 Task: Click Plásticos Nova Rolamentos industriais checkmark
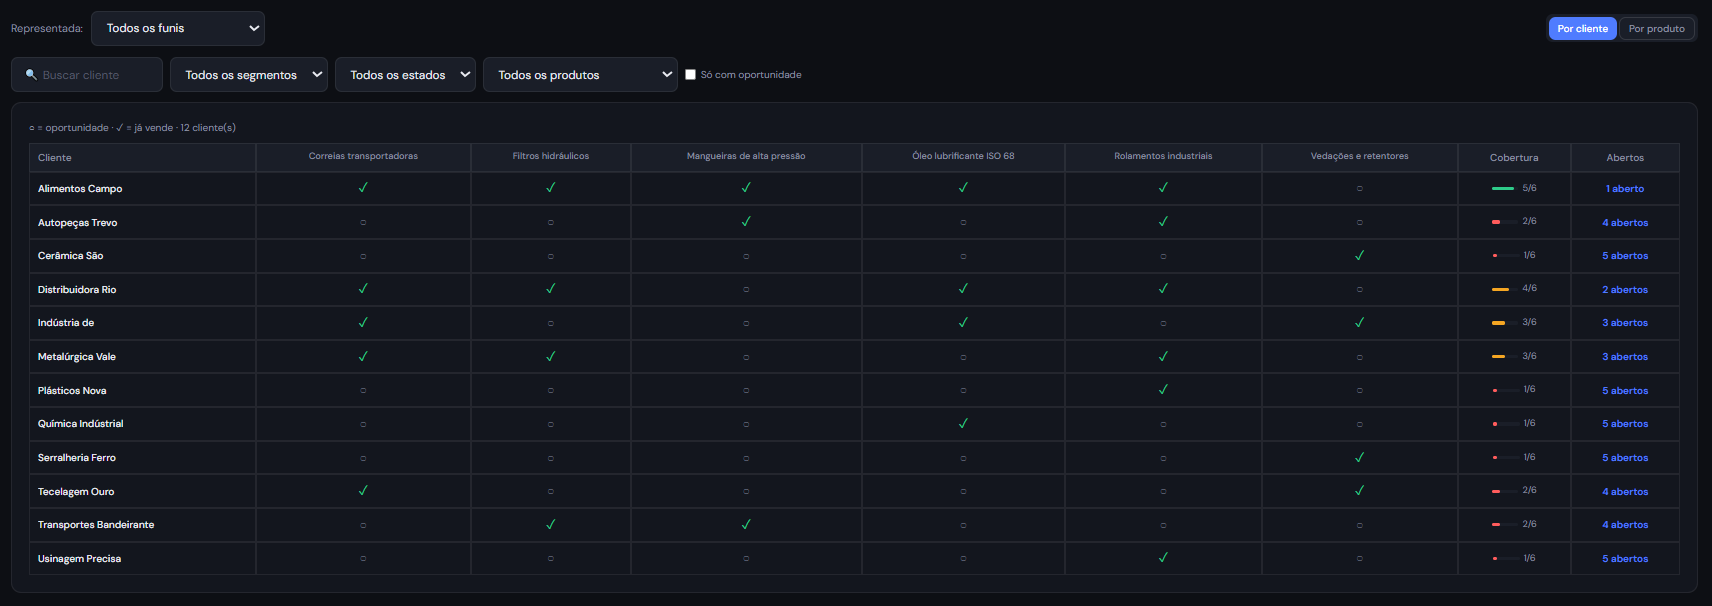1163,390
